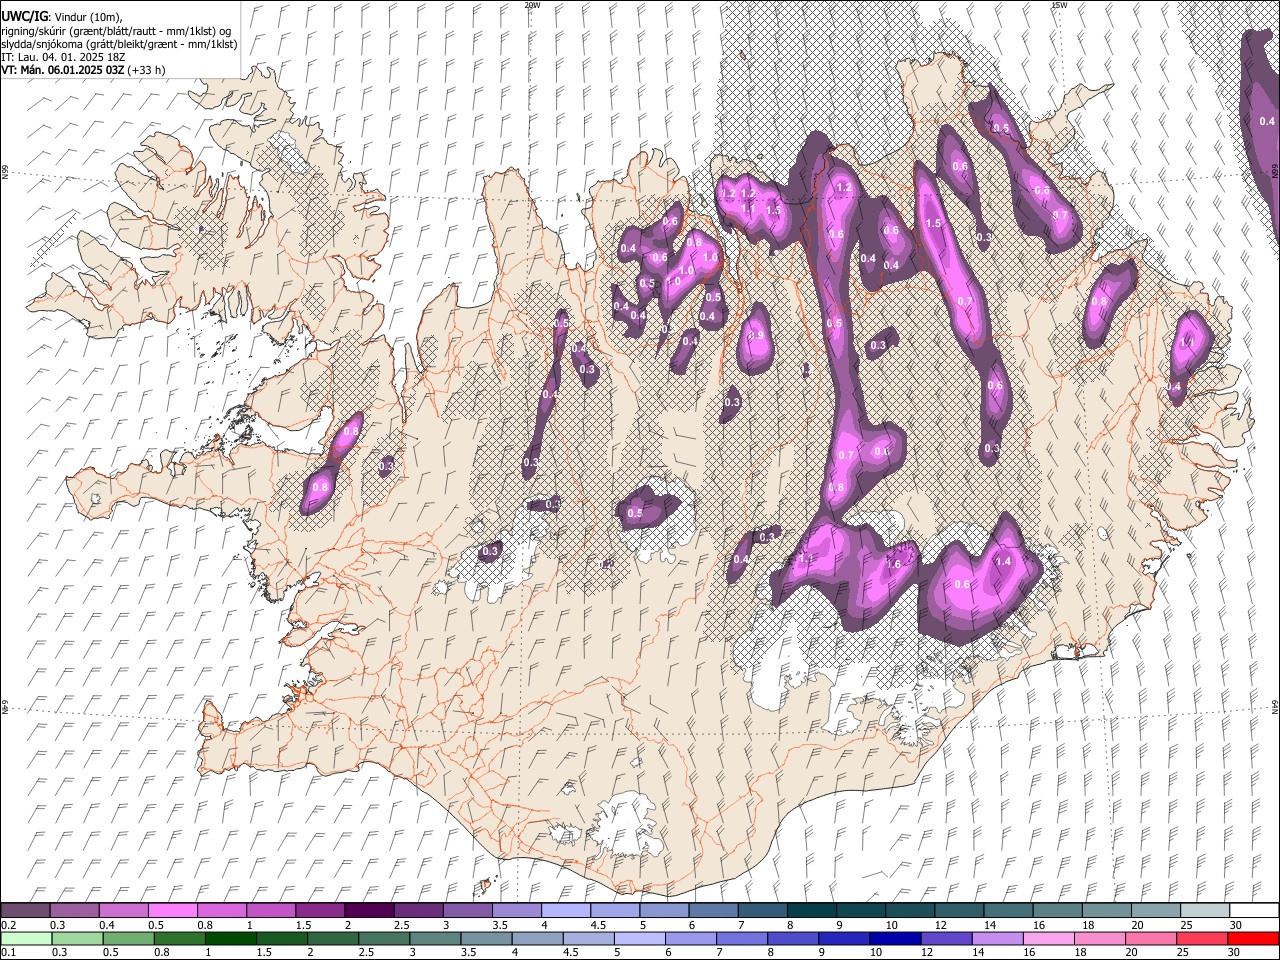Pick the darkest green rain swatch at 1
This screenshot has height=960, width=1280.
point(230,938)
